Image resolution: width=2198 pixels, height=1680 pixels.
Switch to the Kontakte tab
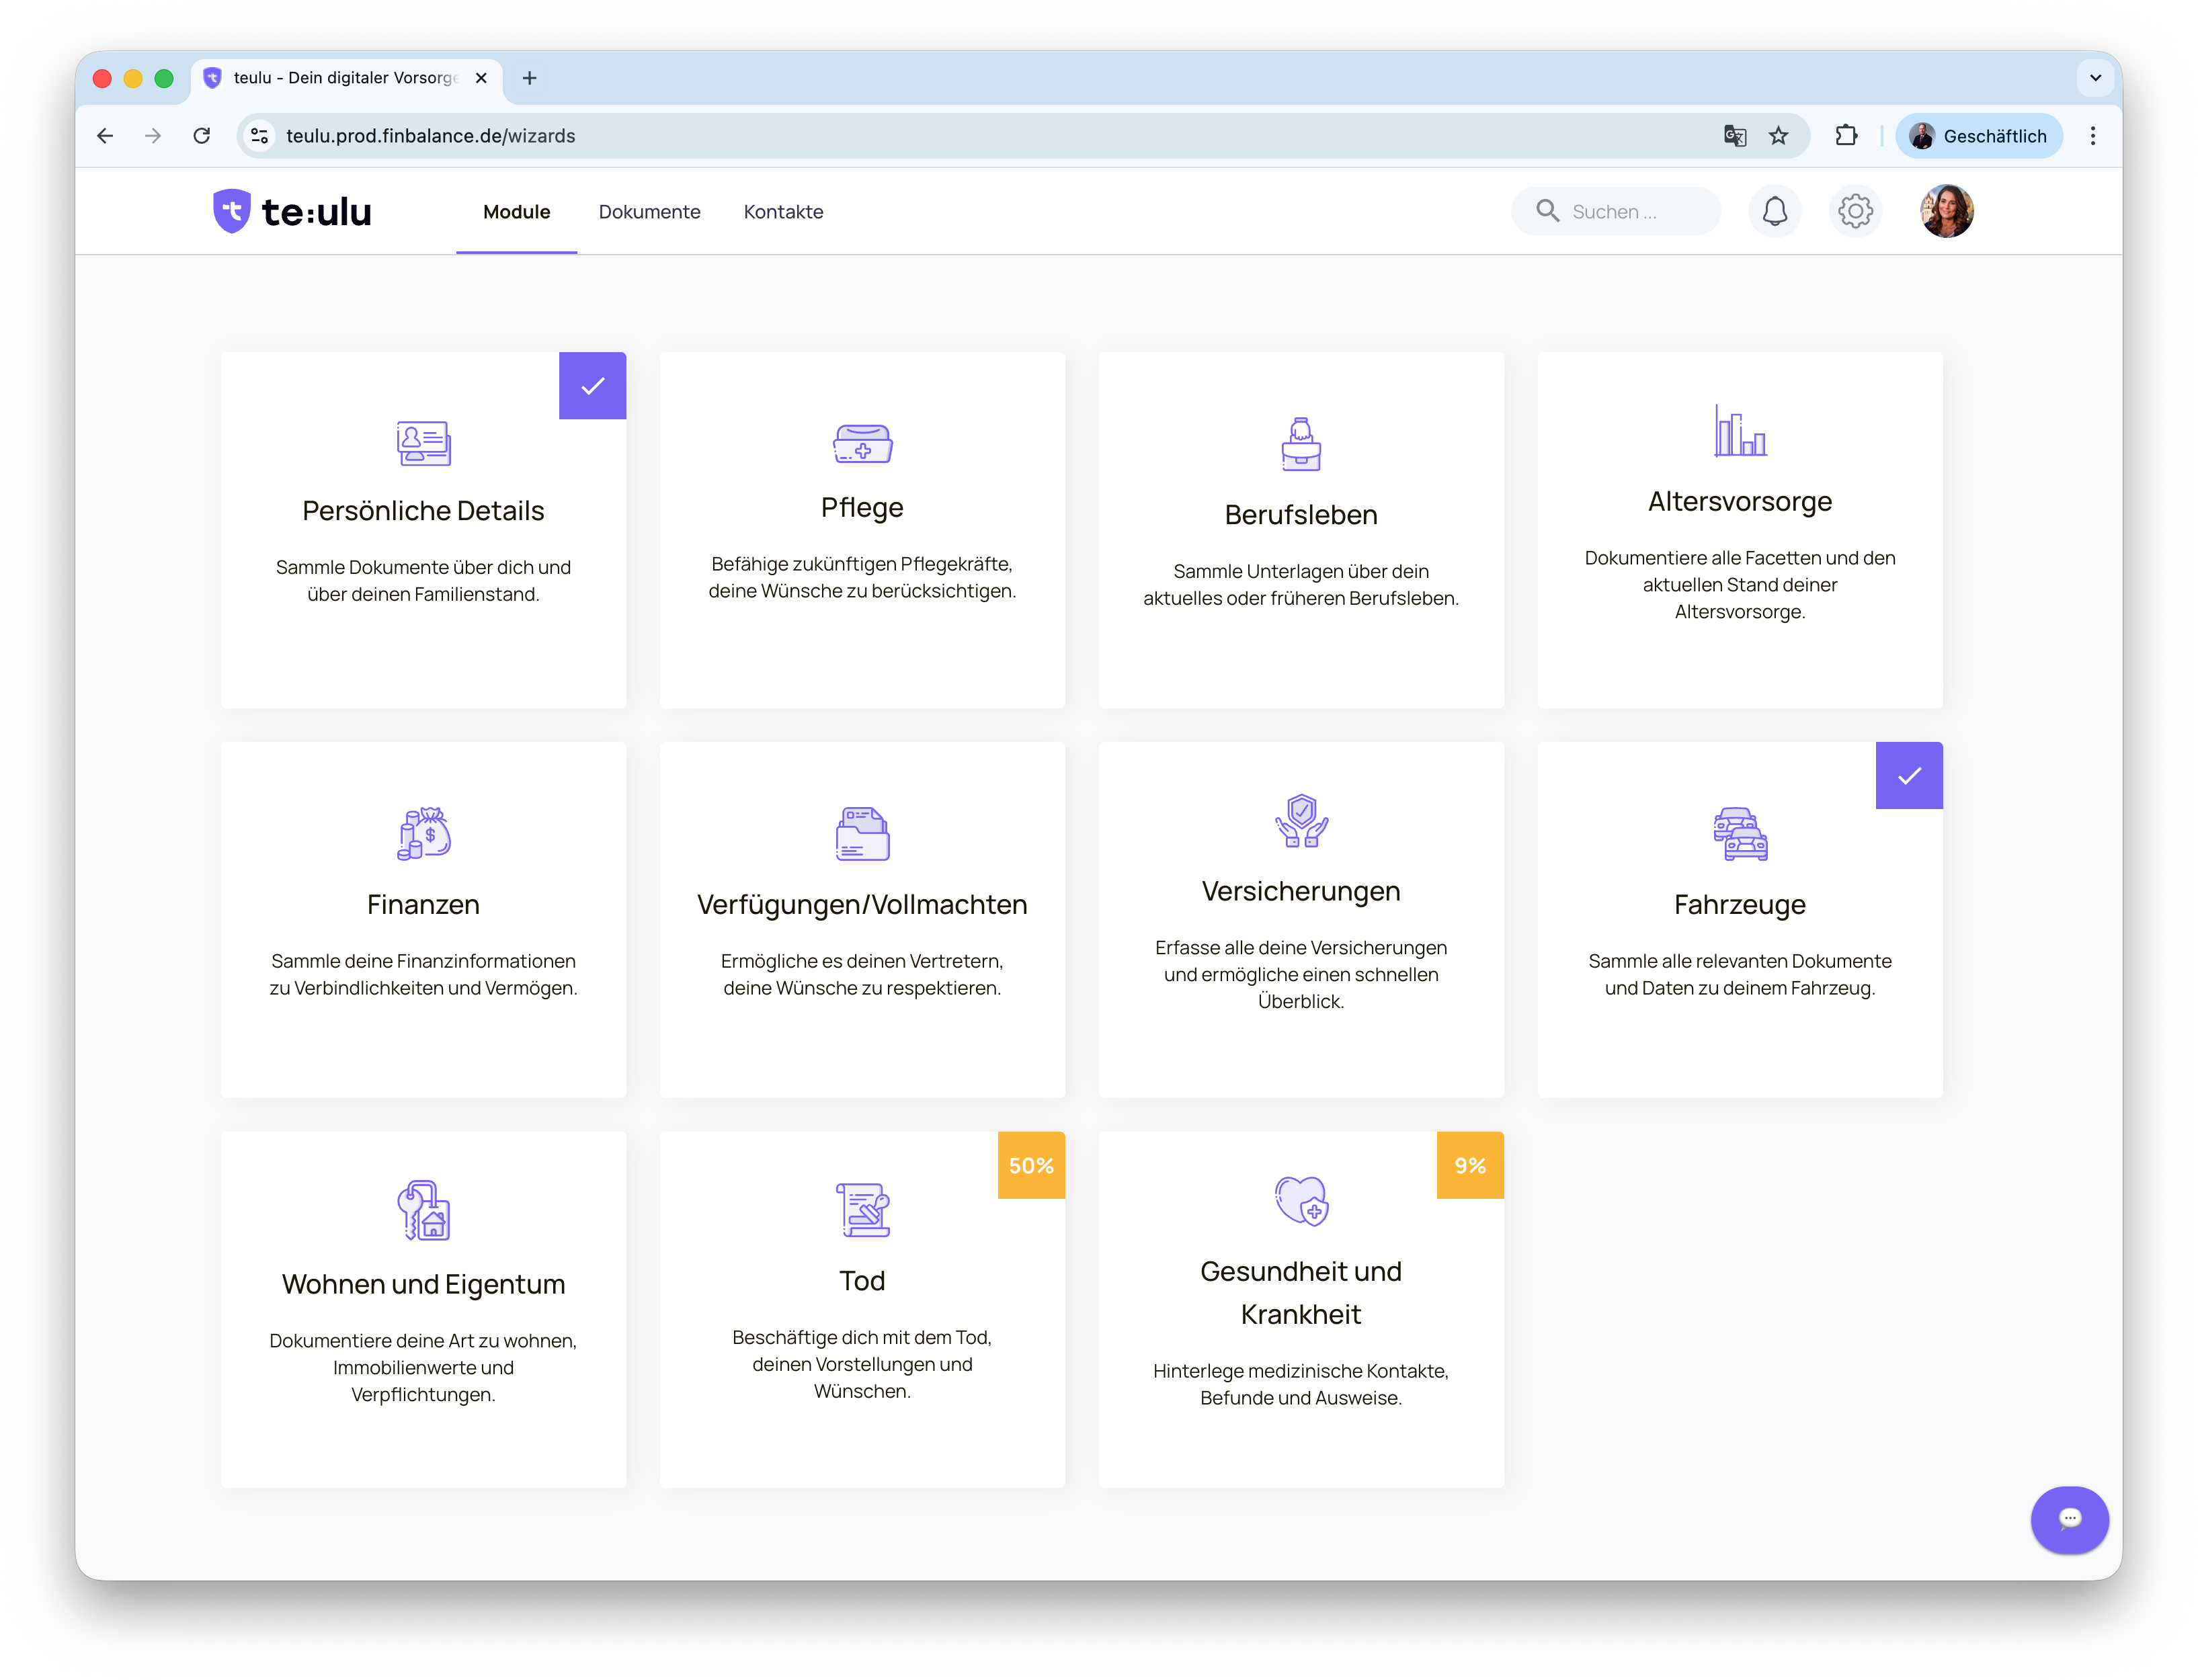click(x=783, y=212)
